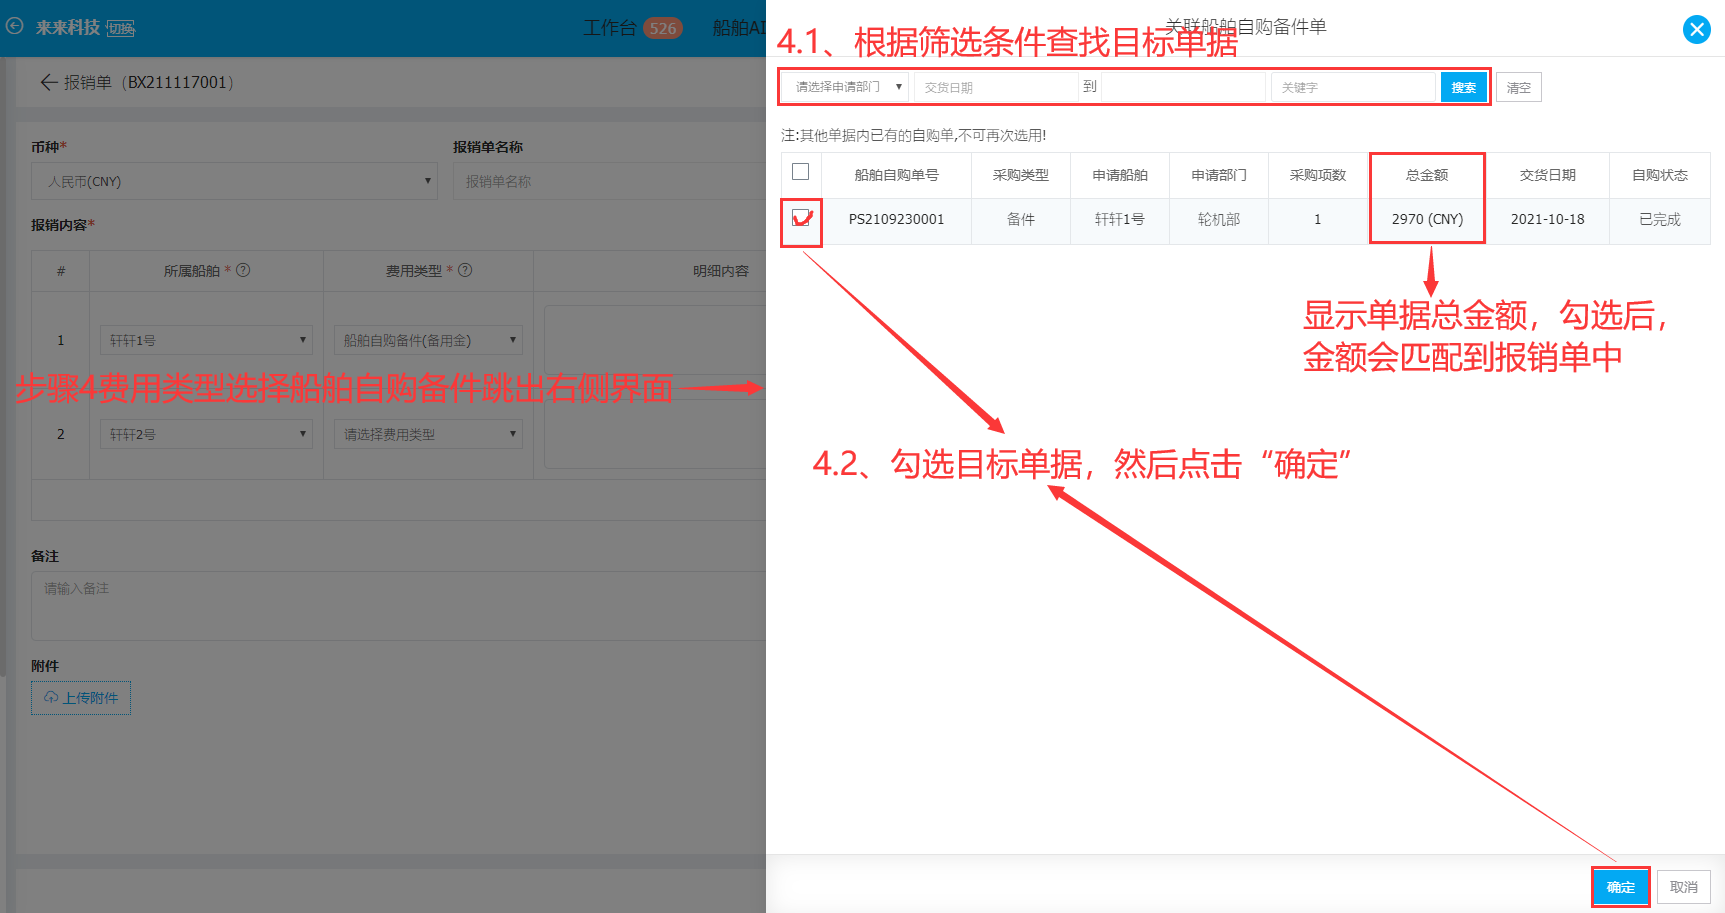Click the 清空 button
Viewport: 1725px width, 913px height.
pyautogui.click(x=1518, y=87)
